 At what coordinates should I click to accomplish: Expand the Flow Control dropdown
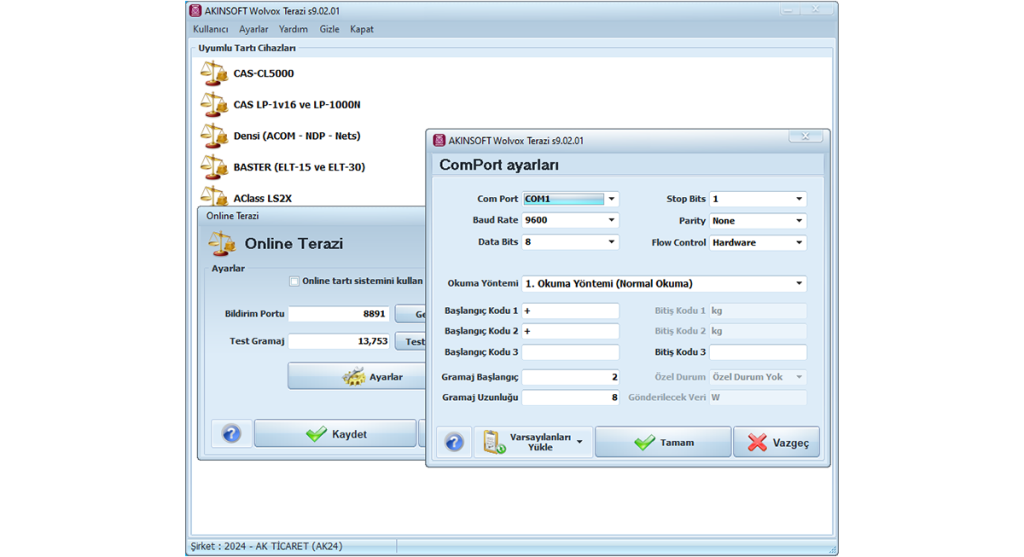[799, 243]
